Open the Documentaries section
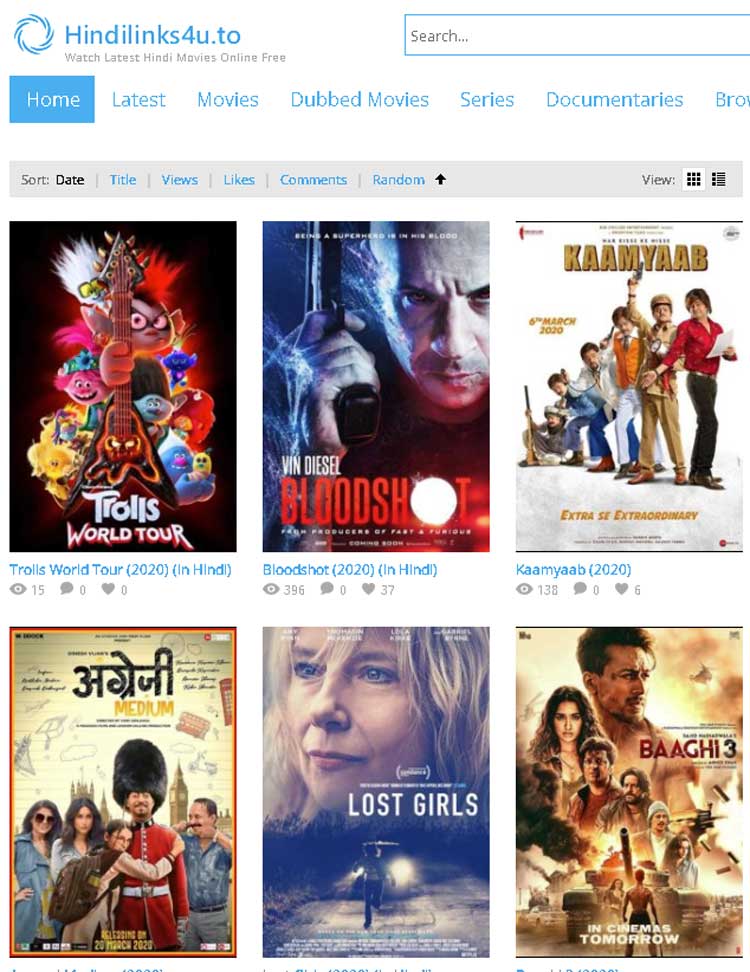Viewport: 750px width, 972px height. (614, 100)
